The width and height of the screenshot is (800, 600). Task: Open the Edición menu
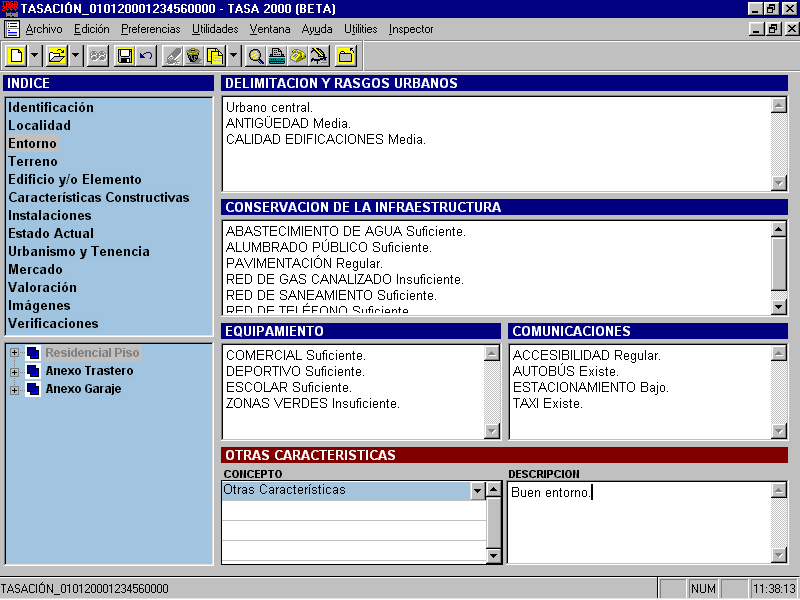click(92, 29)
